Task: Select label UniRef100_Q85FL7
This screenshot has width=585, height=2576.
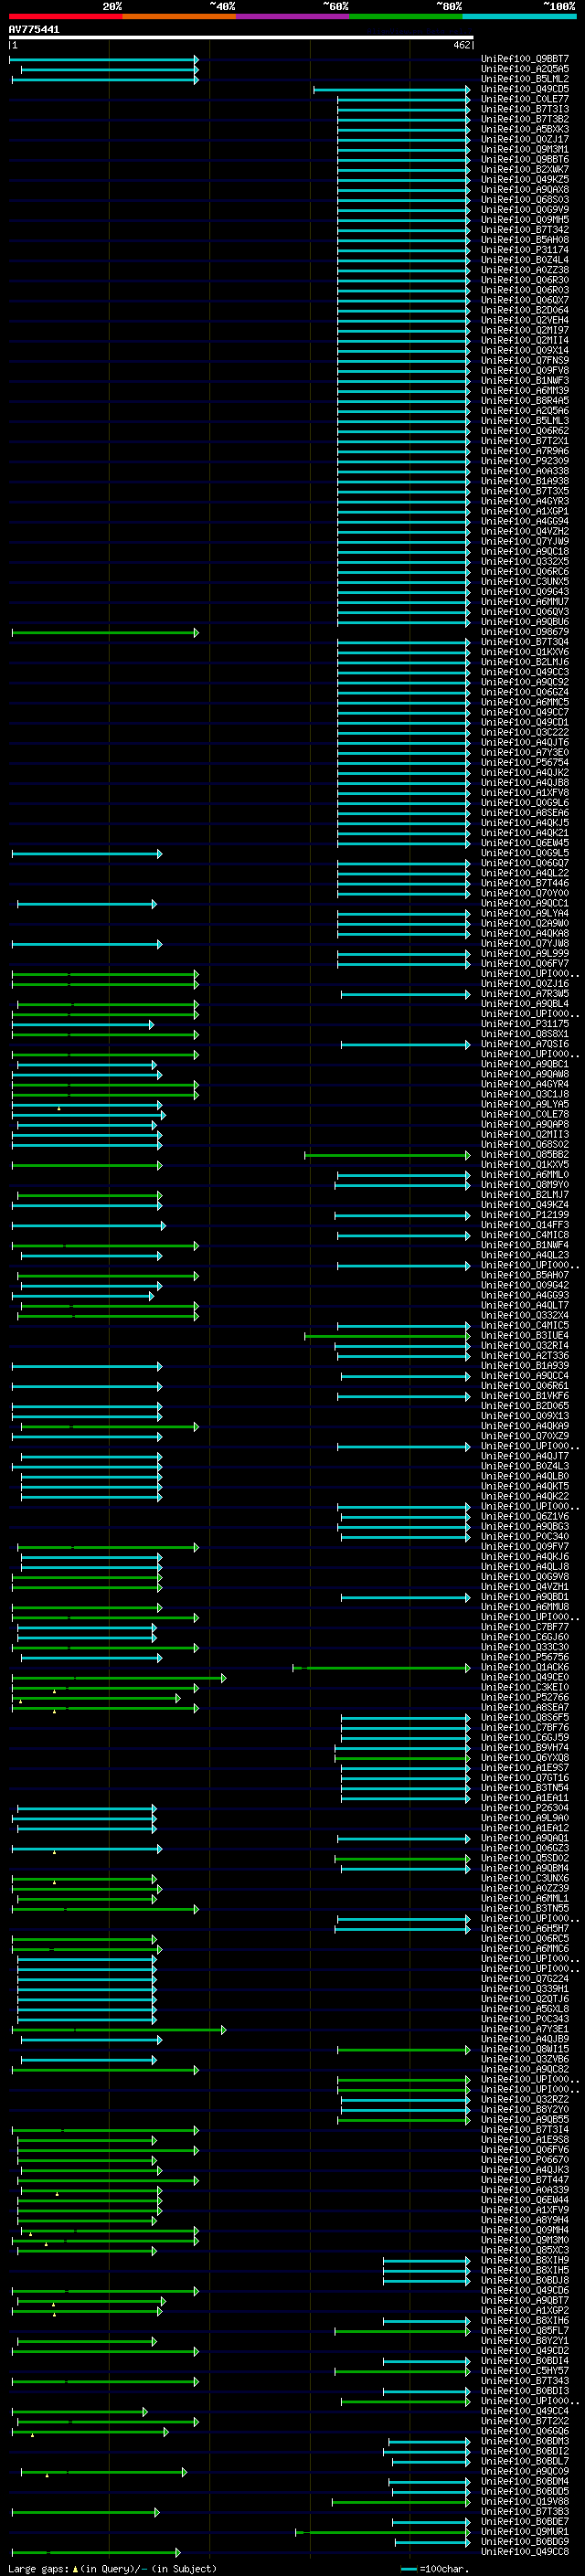Action: click(x=524, y=2331)
